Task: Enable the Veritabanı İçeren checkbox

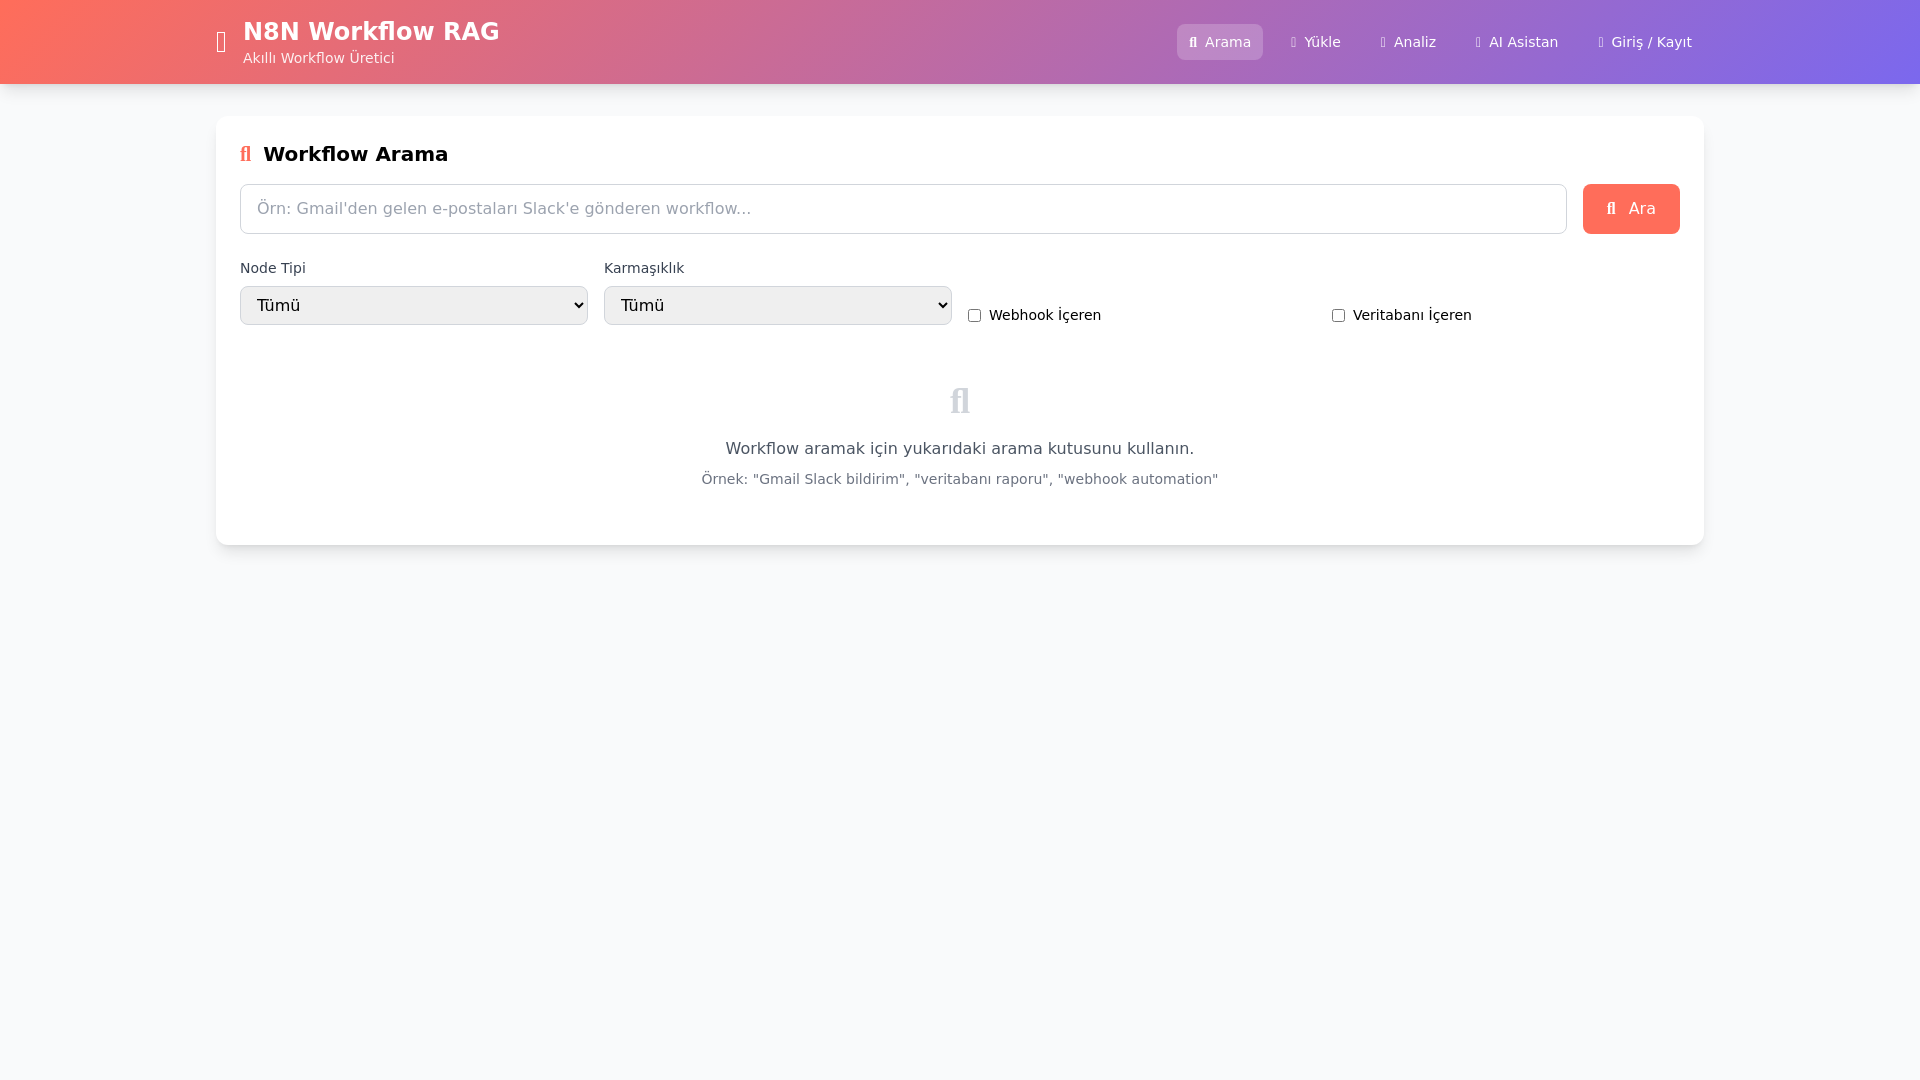Action: [x=1338, y=315]
